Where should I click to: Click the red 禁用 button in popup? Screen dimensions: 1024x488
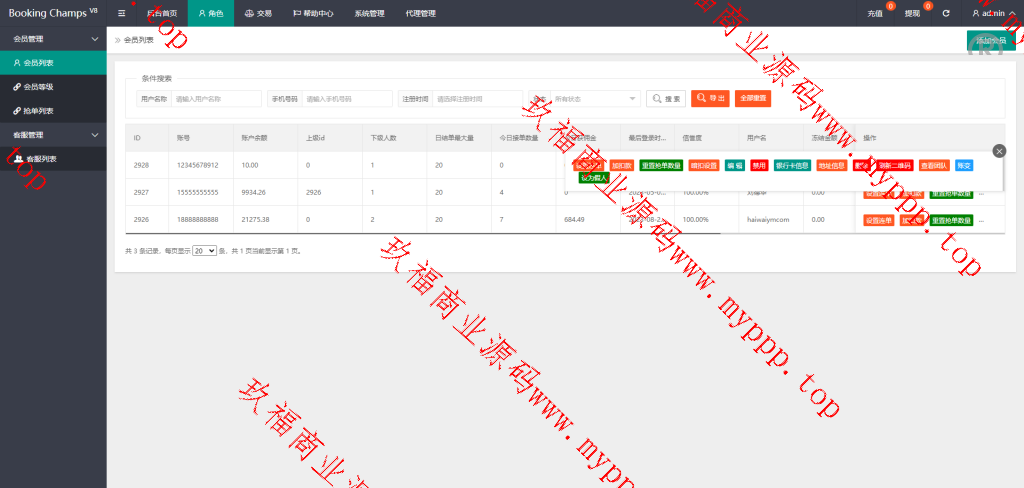pyautogui.click(x=759, y=165)
